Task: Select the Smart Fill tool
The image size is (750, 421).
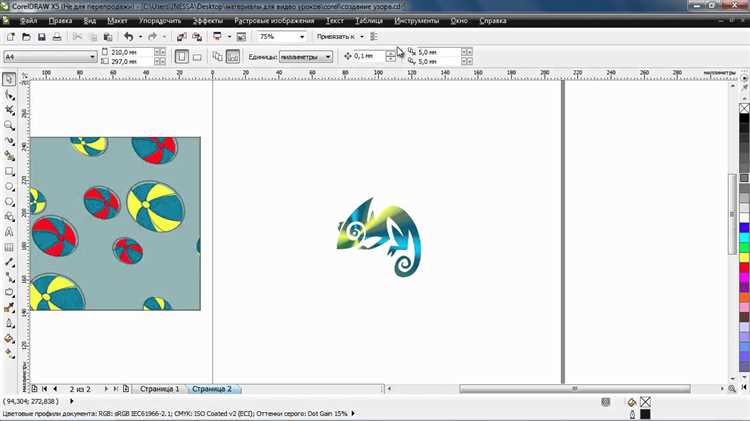Action: [9, 156]
